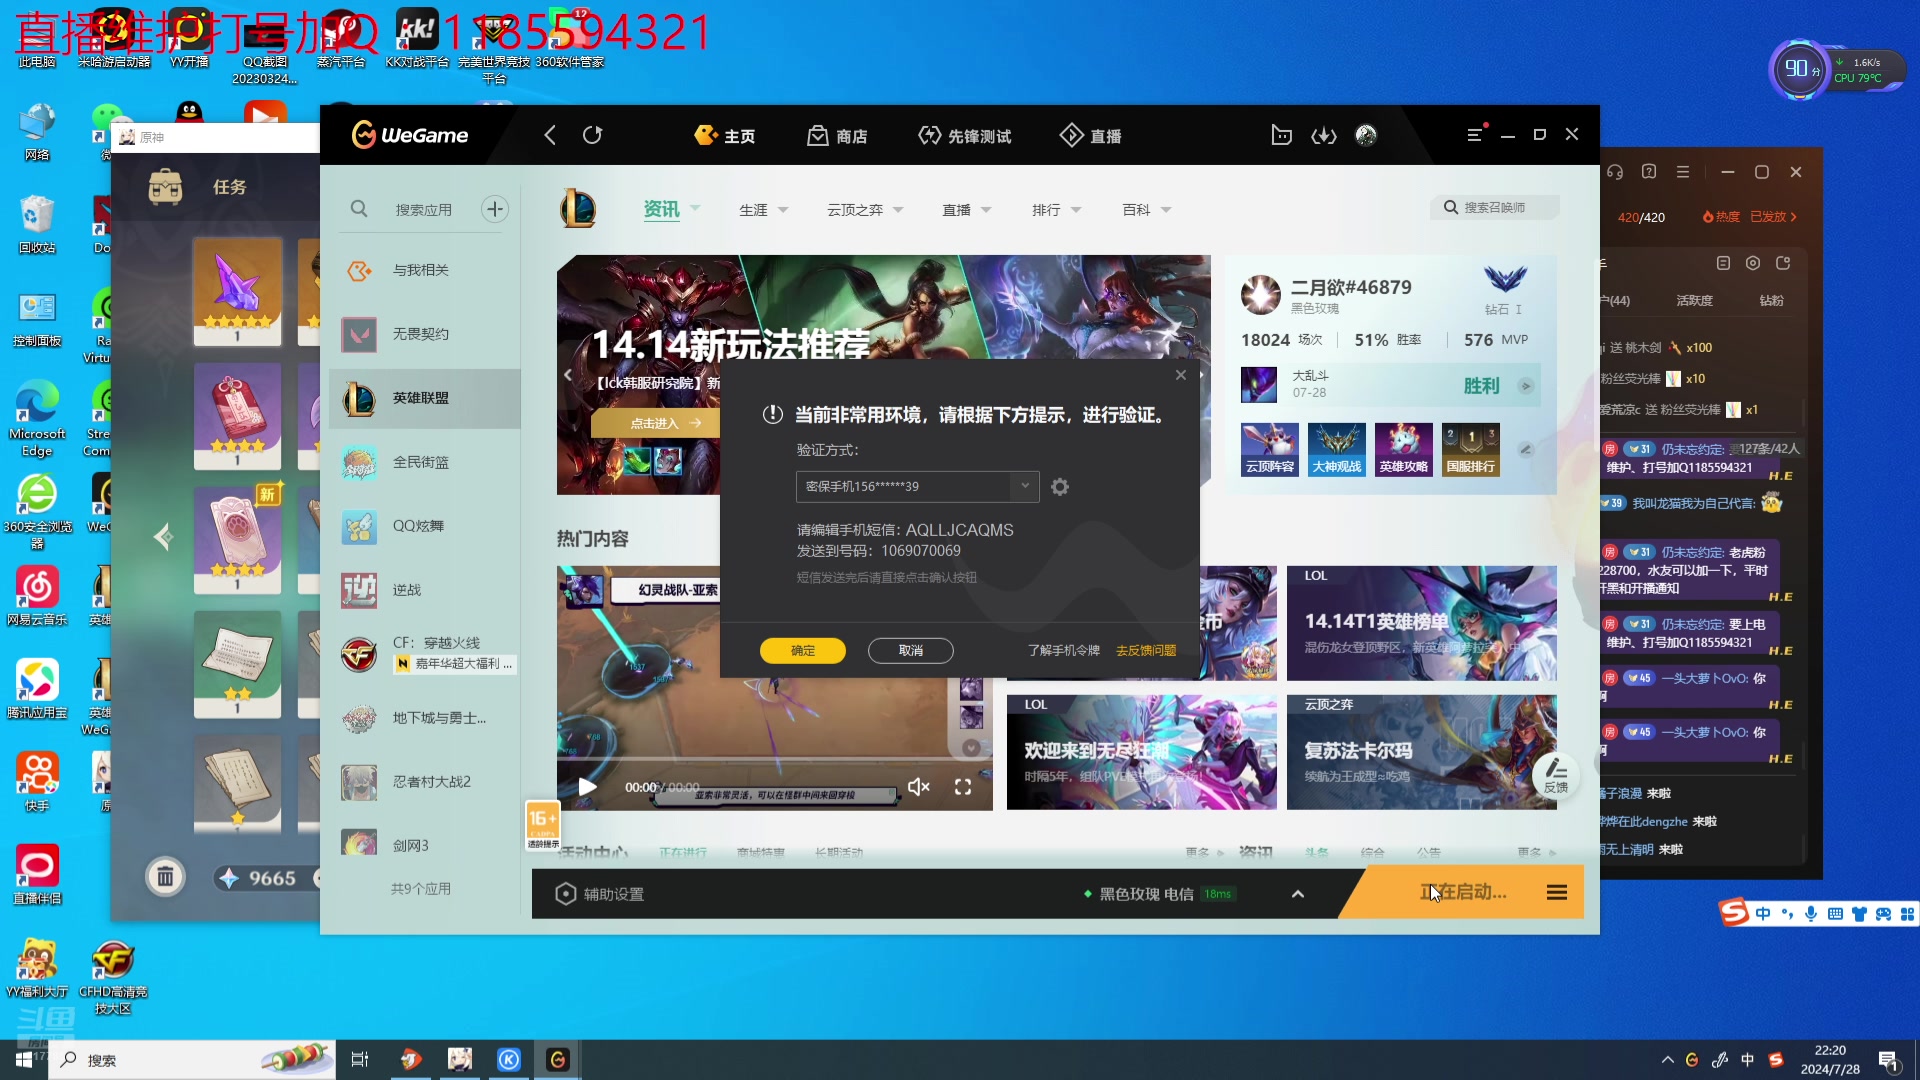Screen dimensions: 1920x1080
Task: Open 欢迎来到无尽狂潮 article card
Action: pos(1142,752)
